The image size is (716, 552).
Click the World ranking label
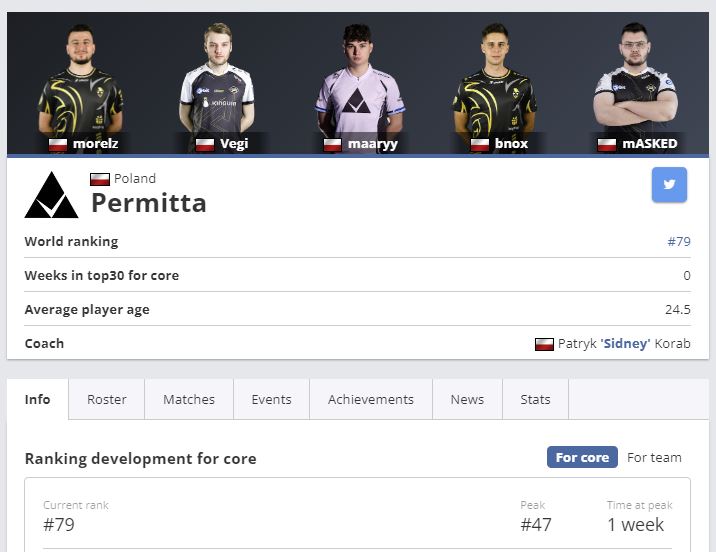[x=71, y=242]
